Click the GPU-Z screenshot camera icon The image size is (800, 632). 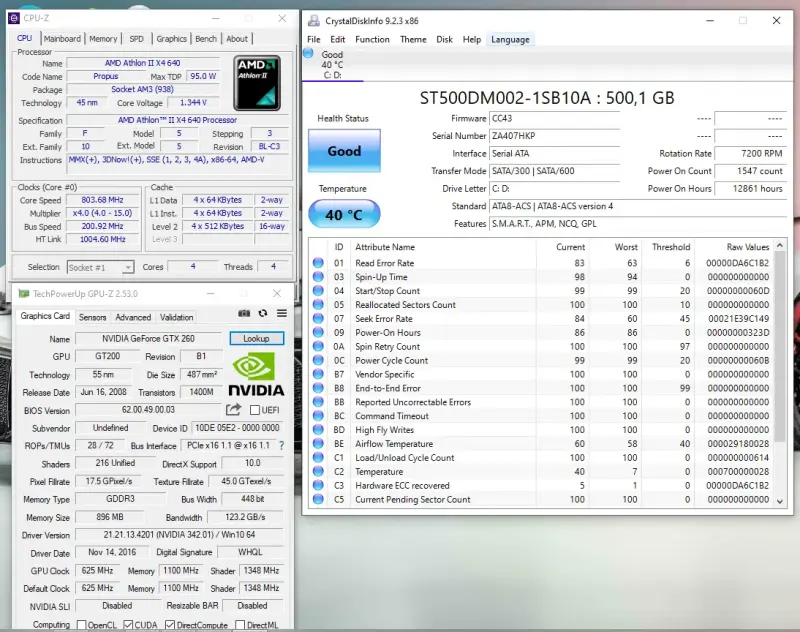[x=244, y=313]
